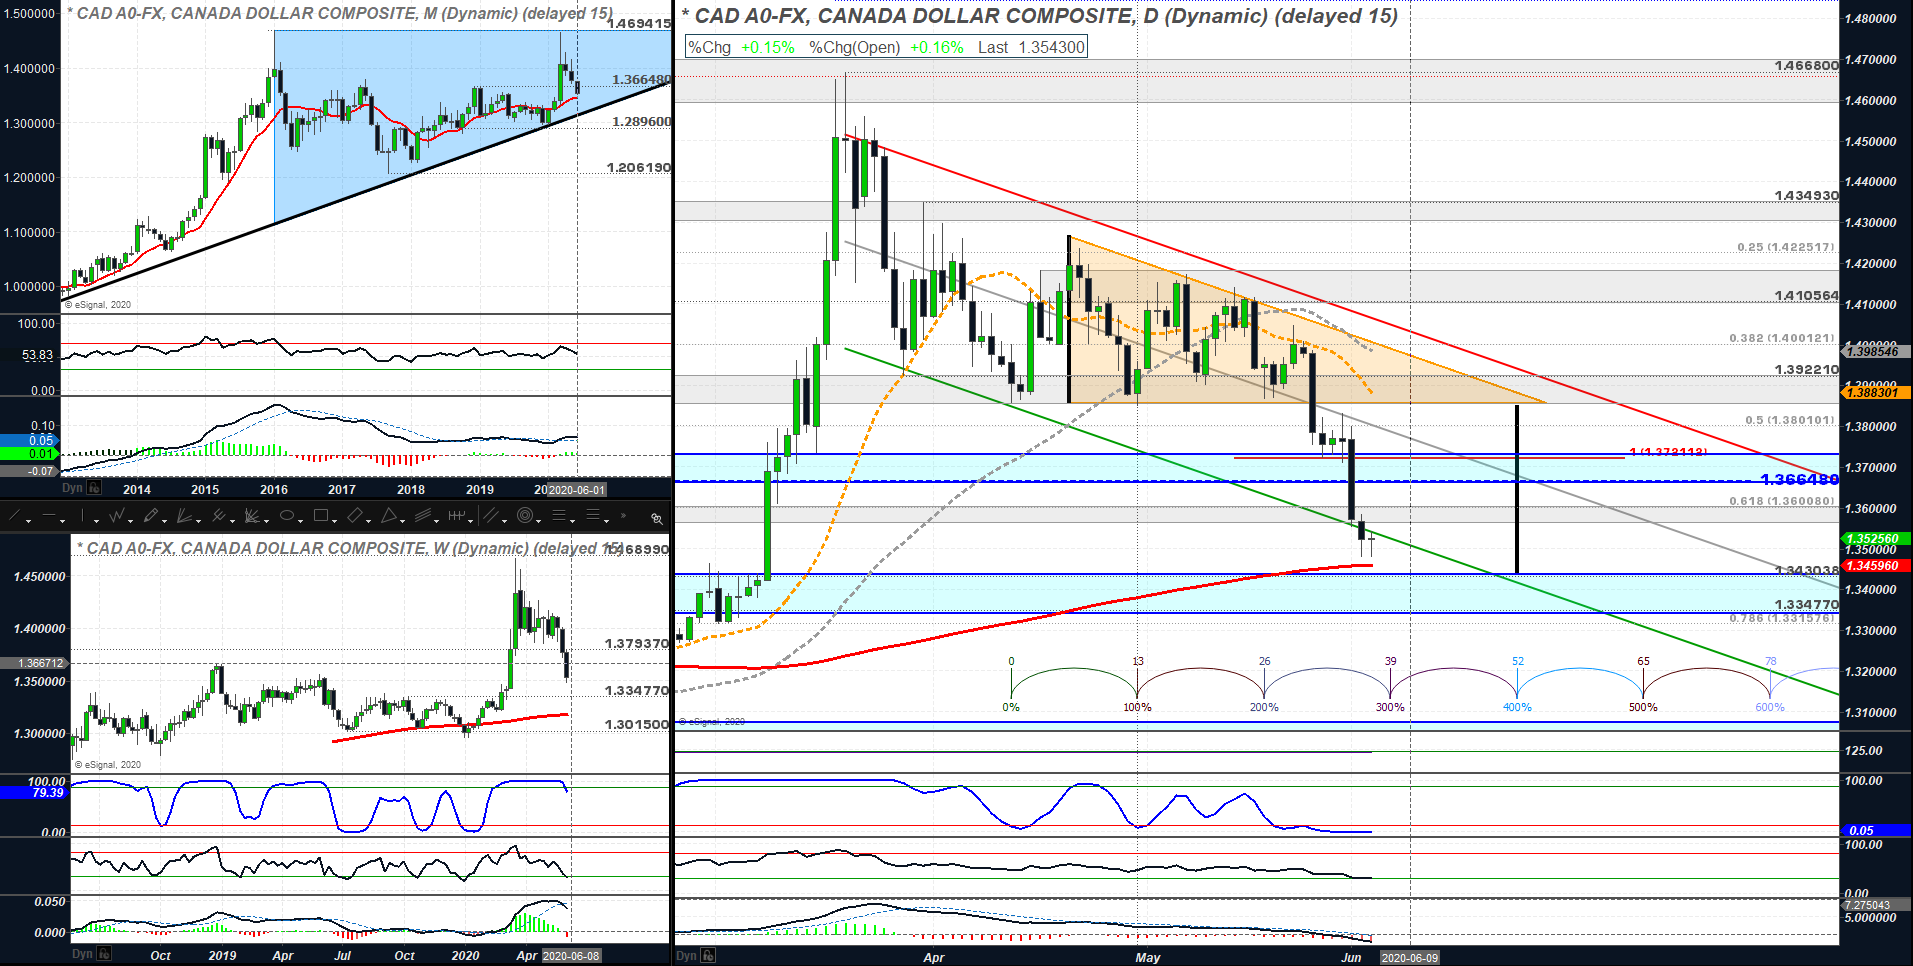Viewport: 1913px width, 966px height.
Task: Show more toolbar items via double chevron
Action: click(623, 517)
